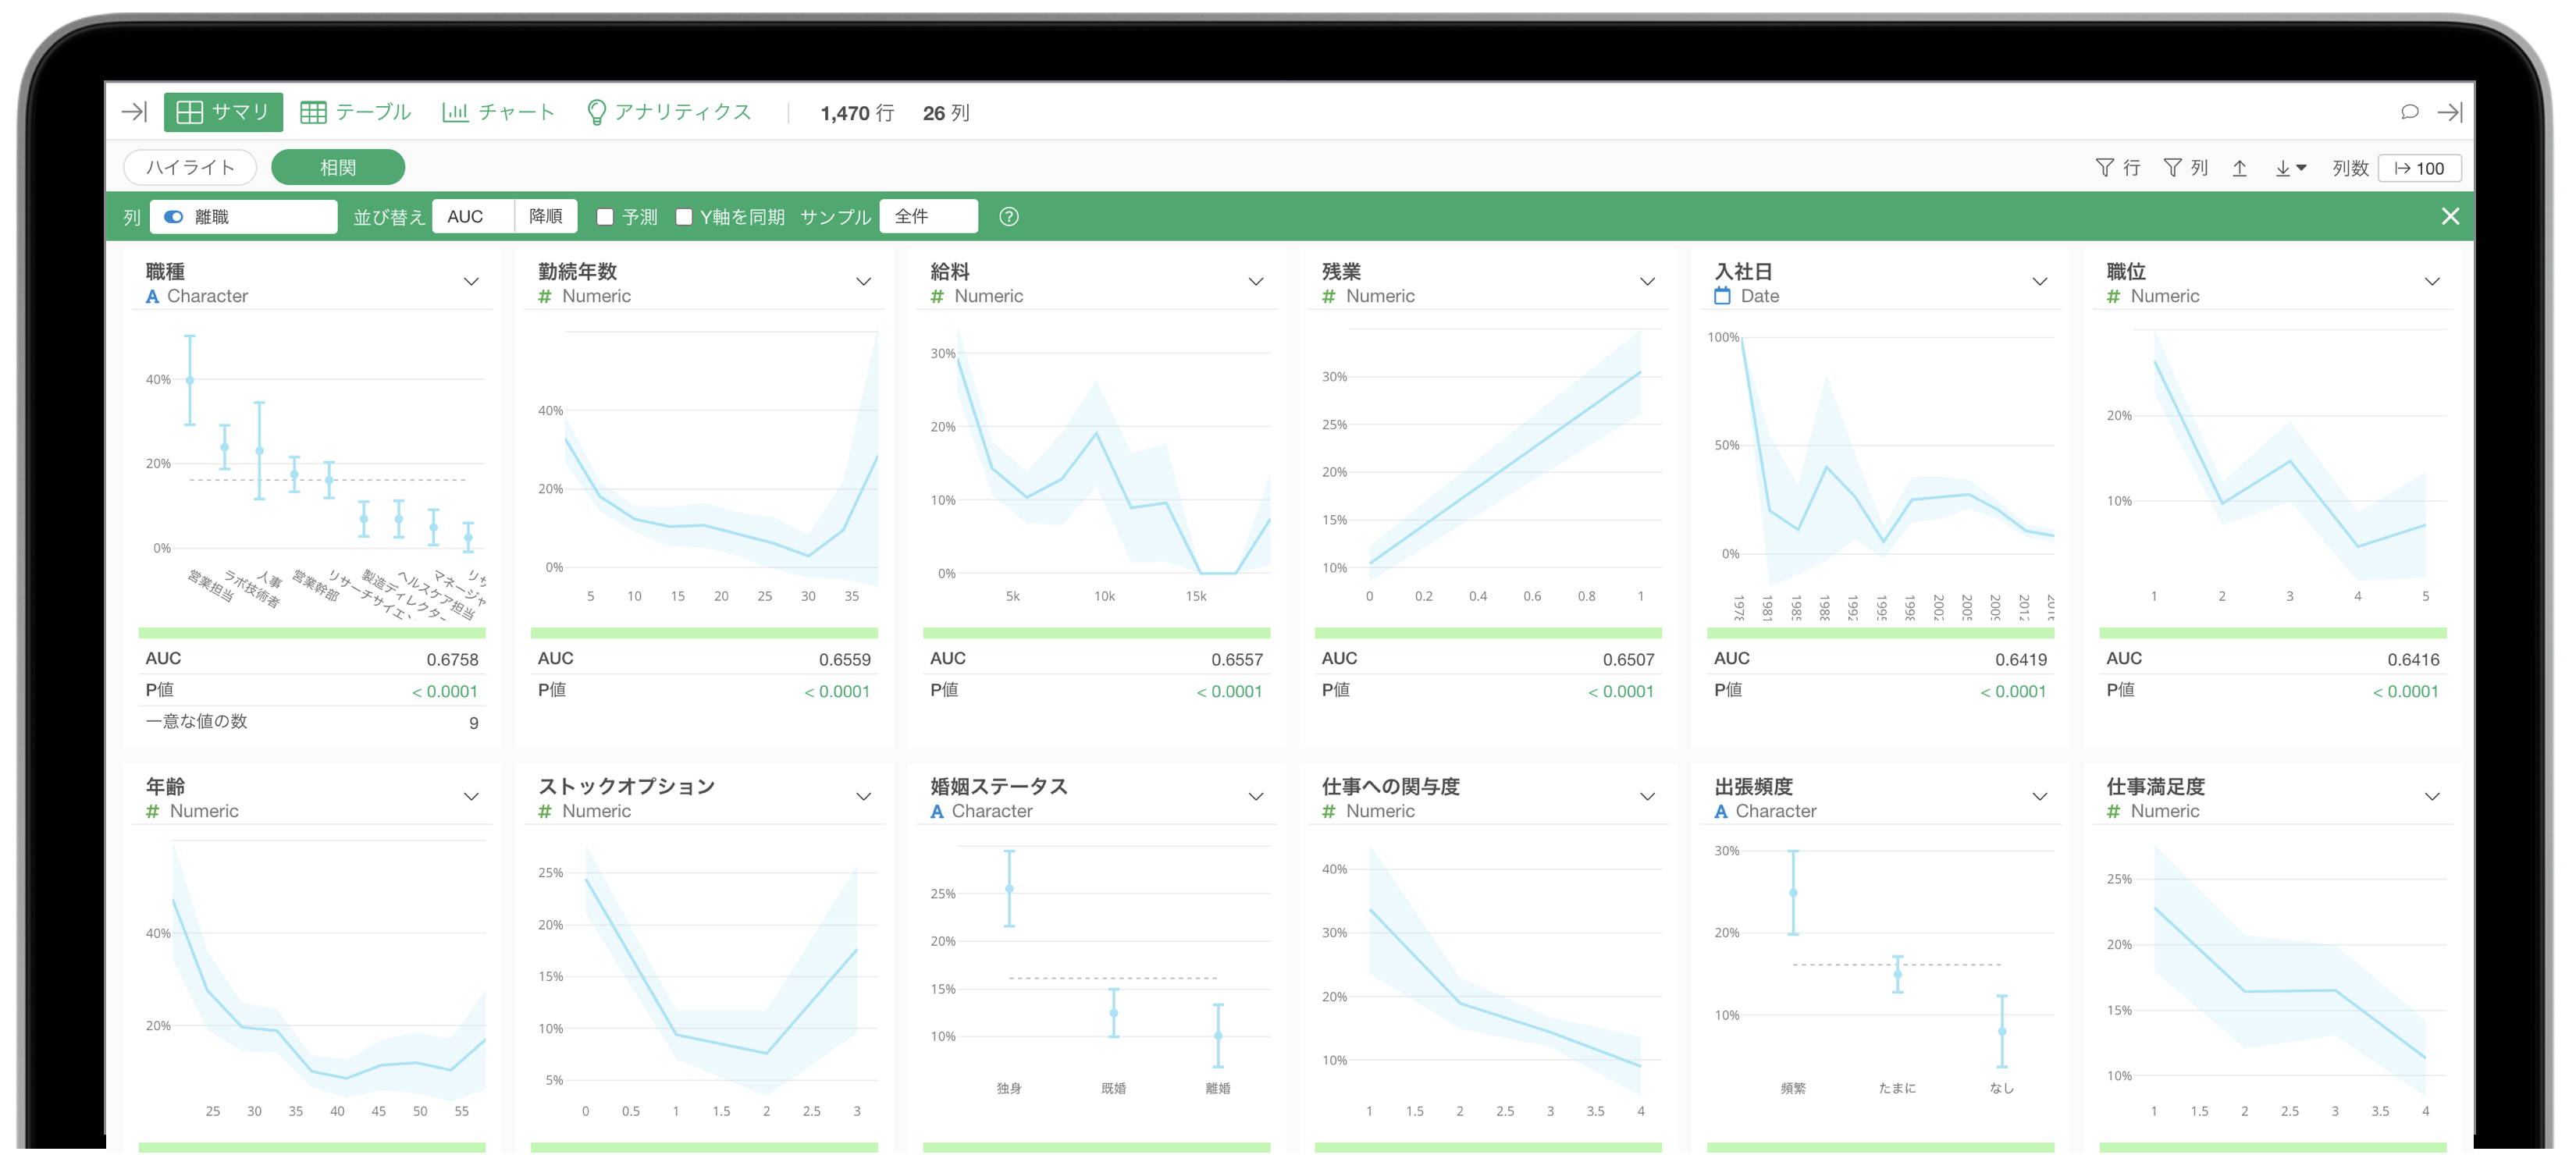Click the Character type icon under 職種
The image size is (2576, 1155).
tap(152, 297)
